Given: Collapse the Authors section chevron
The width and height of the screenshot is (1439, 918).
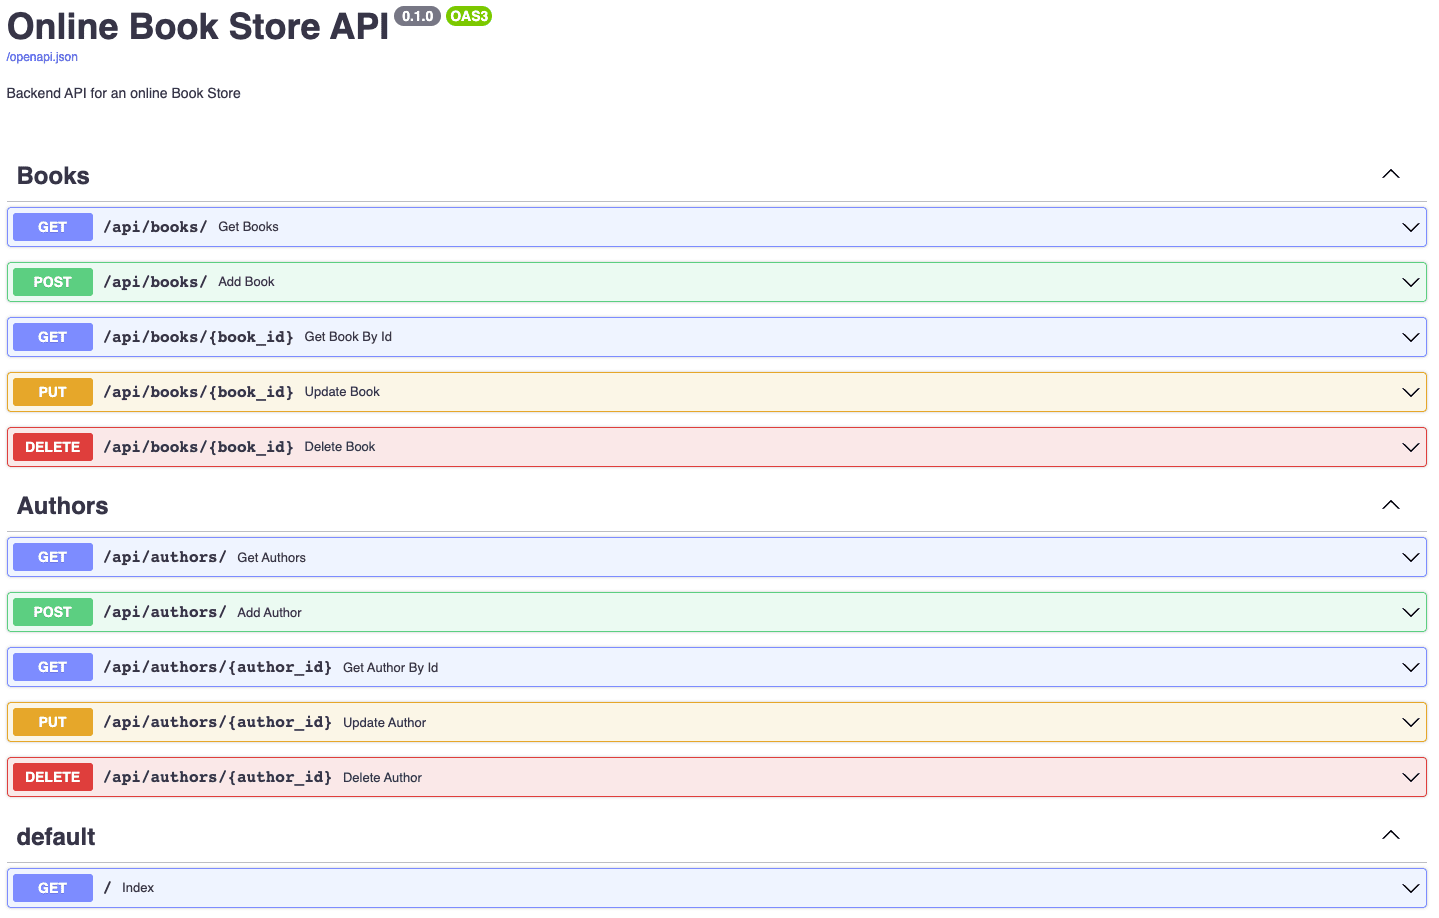Looking at the screenshot, I should click(x=1391, y=505).
